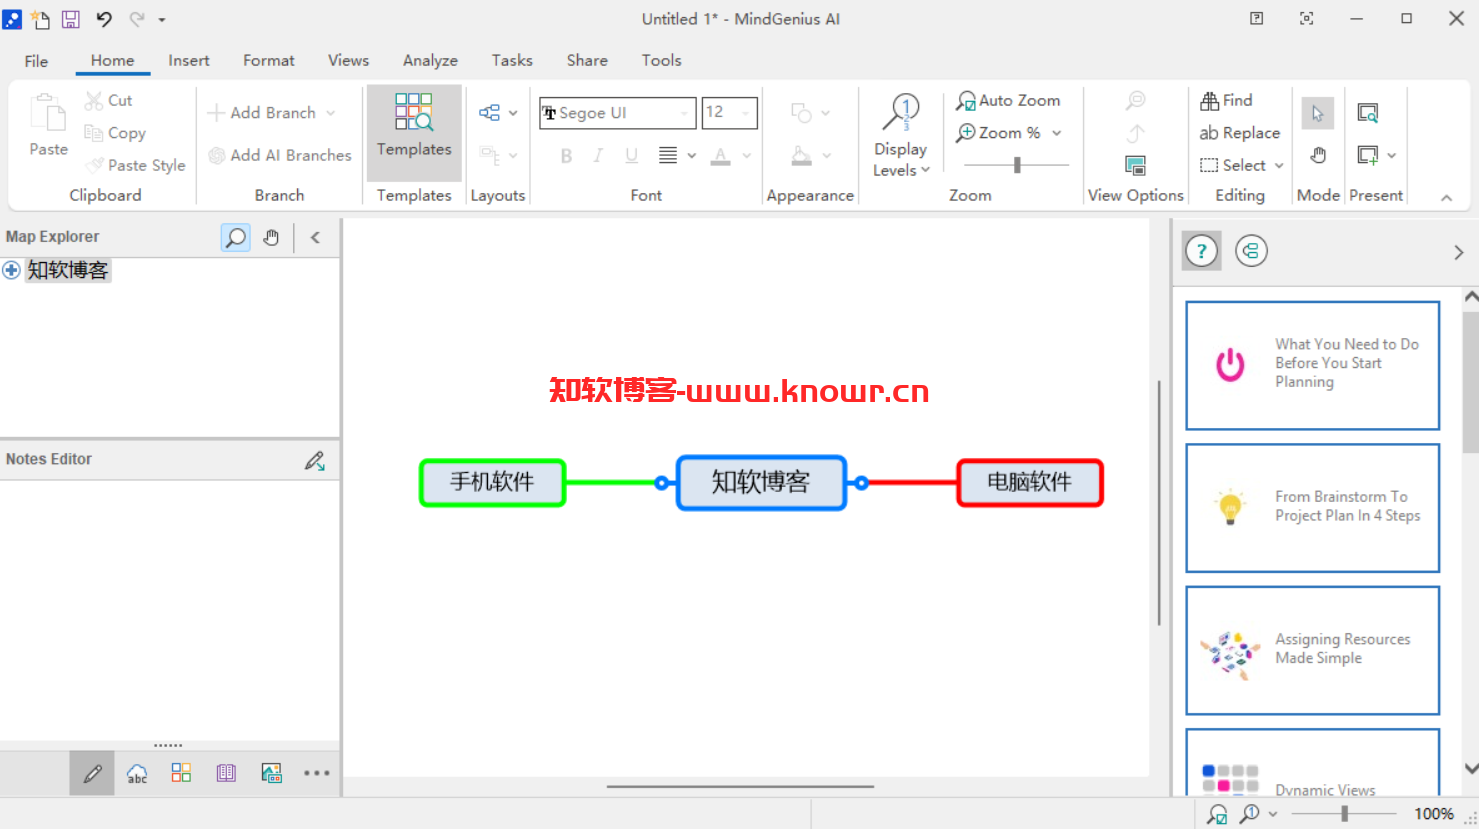Expand the side panel chevron arrow
Image resolution: width=1479 pixels, height=829 pixels.
click(1458, 253)
